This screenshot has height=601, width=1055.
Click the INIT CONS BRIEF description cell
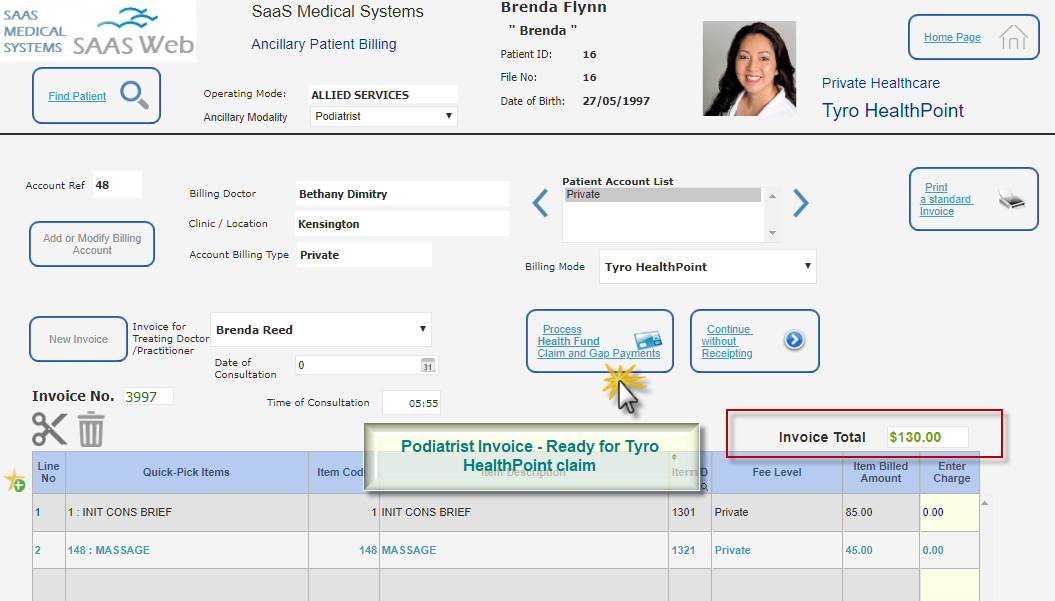[x=524, y=512]
